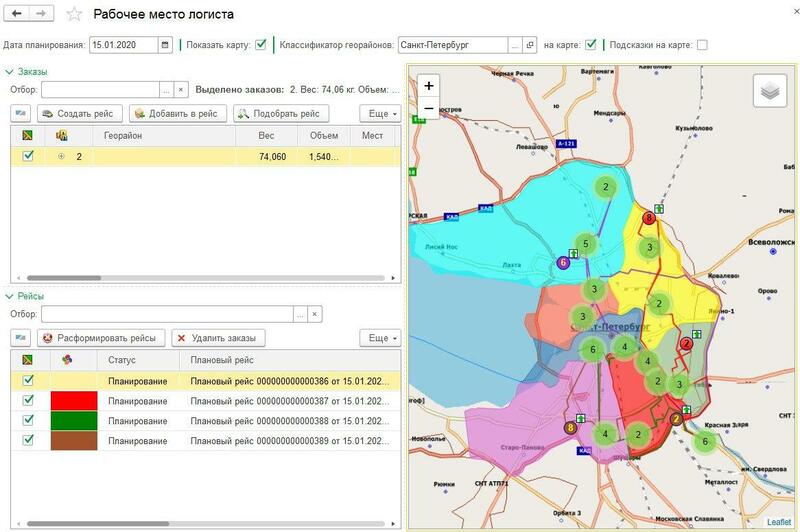Click 'Удалить заказы' button

click(x=218, y=338)
